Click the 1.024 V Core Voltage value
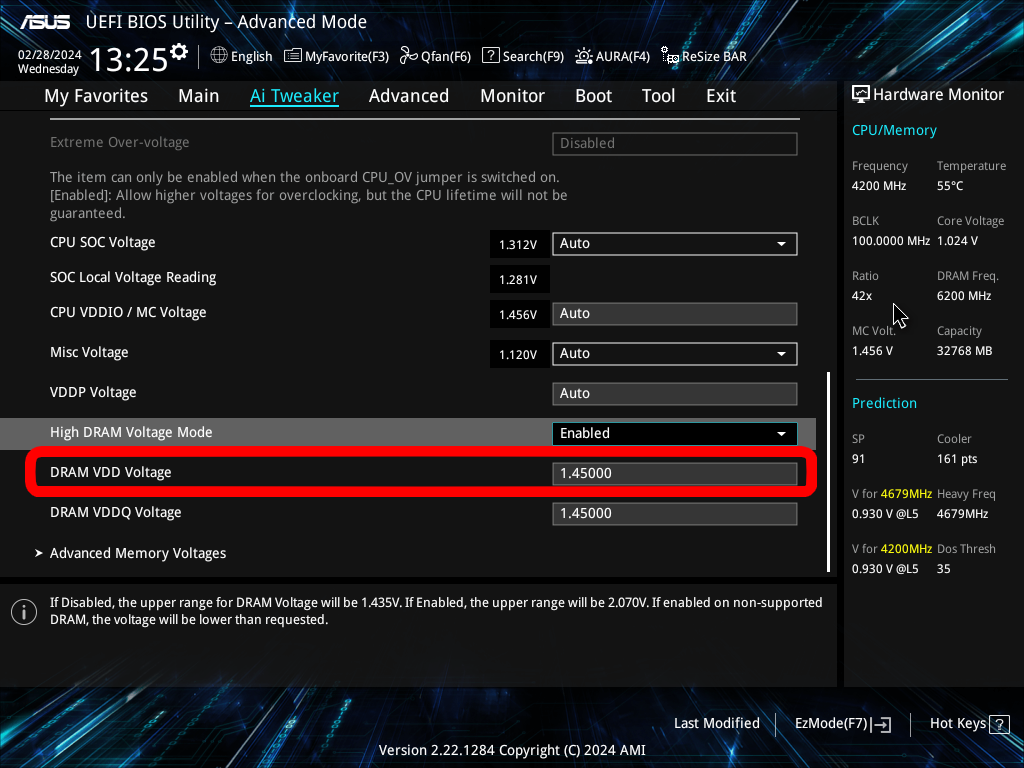This screenshot has width=1024, height=768. (957, 241)
